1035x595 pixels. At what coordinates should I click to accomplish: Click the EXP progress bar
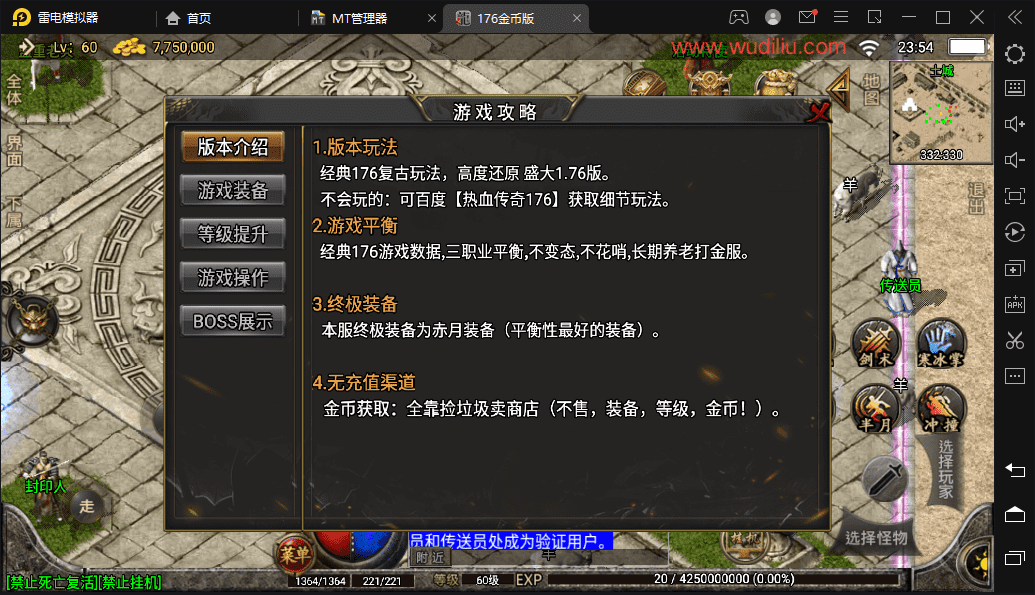tap(723, 579)
